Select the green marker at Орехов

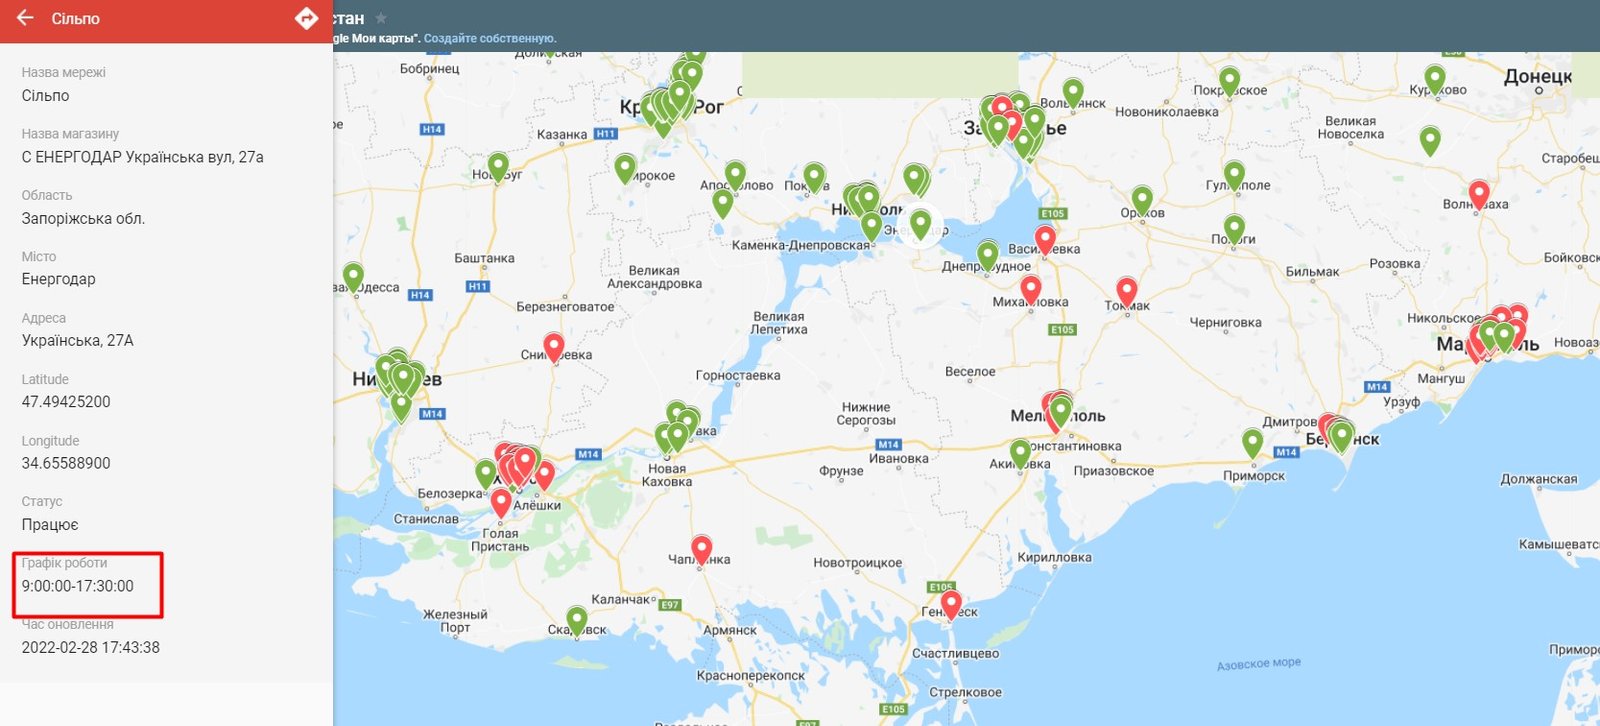[1142, 200]
